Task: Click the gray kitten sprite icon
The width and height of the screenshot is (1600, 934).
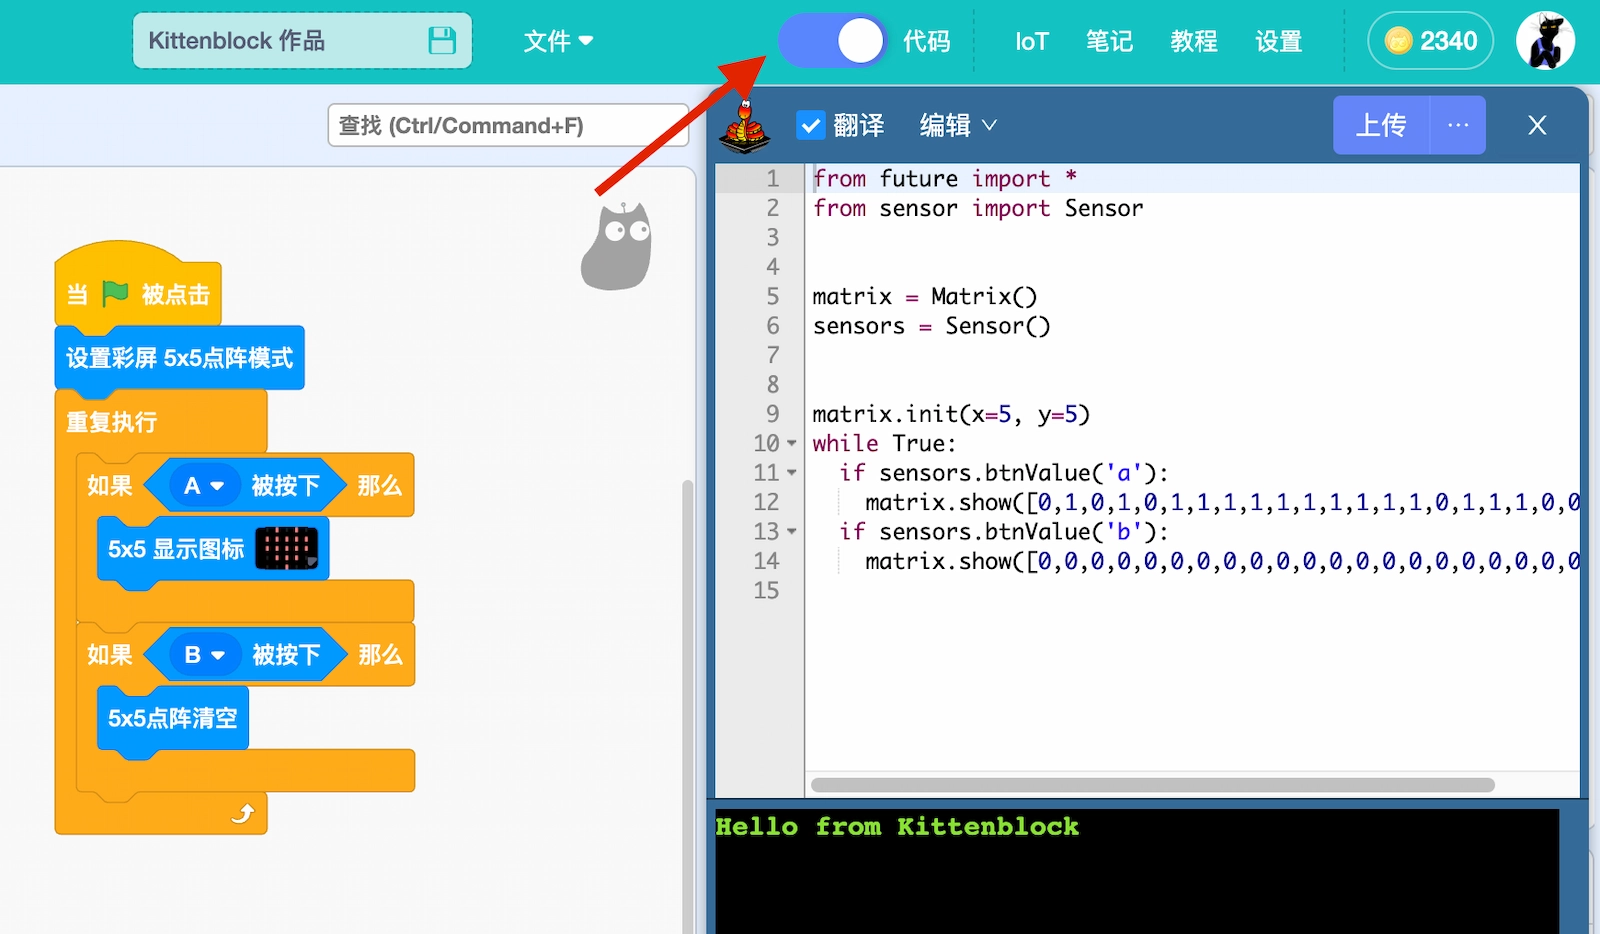Action: pos(617,246)
